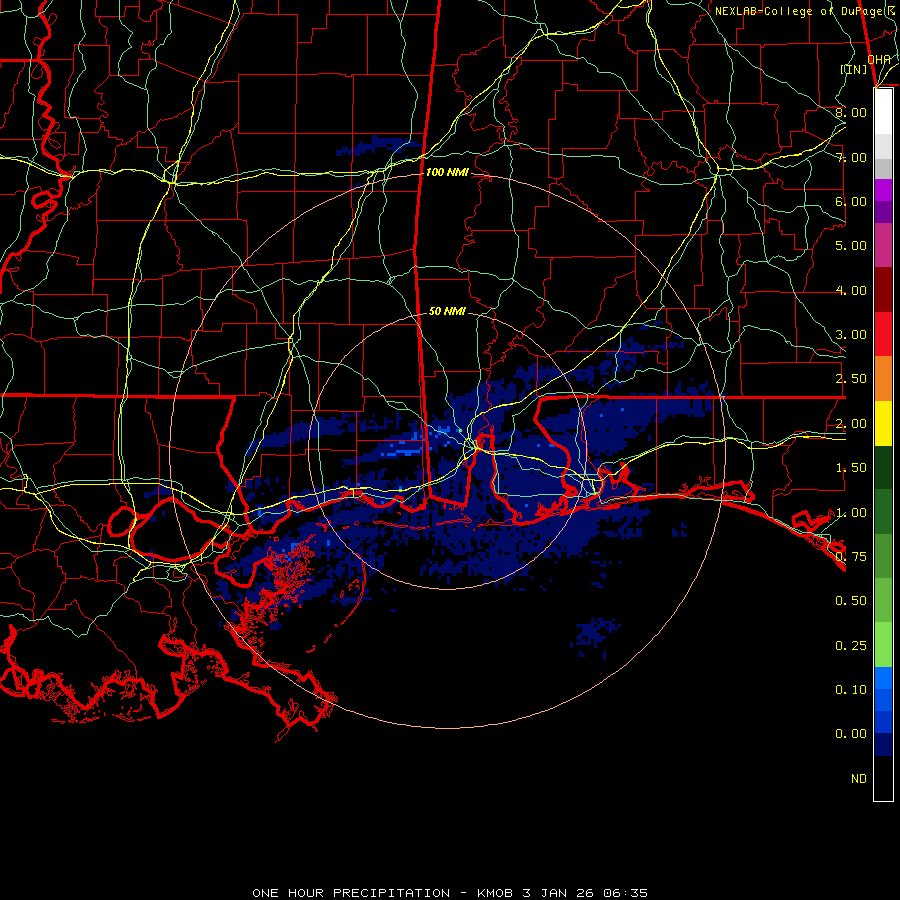Pick the magenta swatch on color scale

[x=883, y=190]
